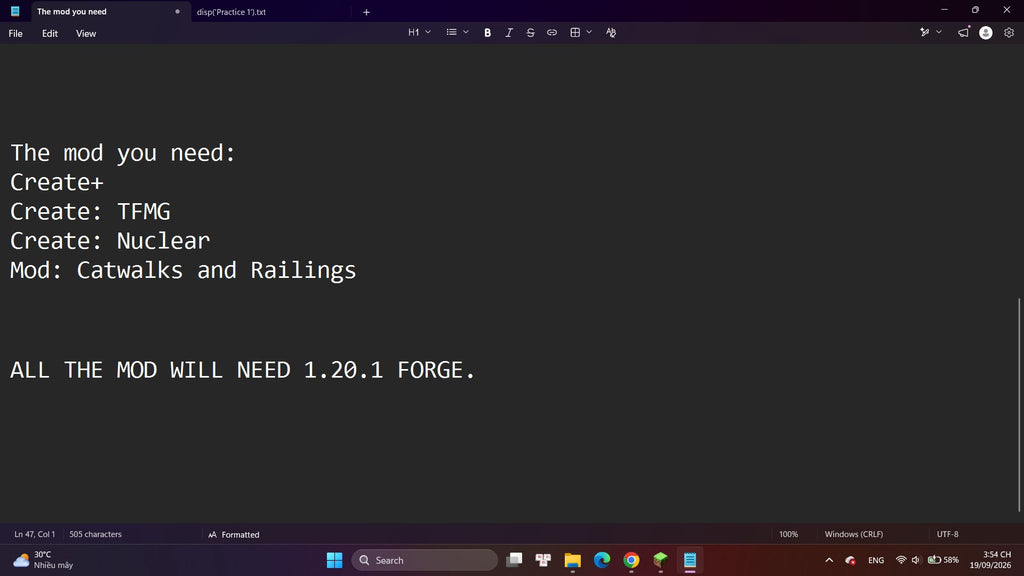Open the AI rewrite tool
This screenshot has width=1024, height=576.
pos(924,33)
